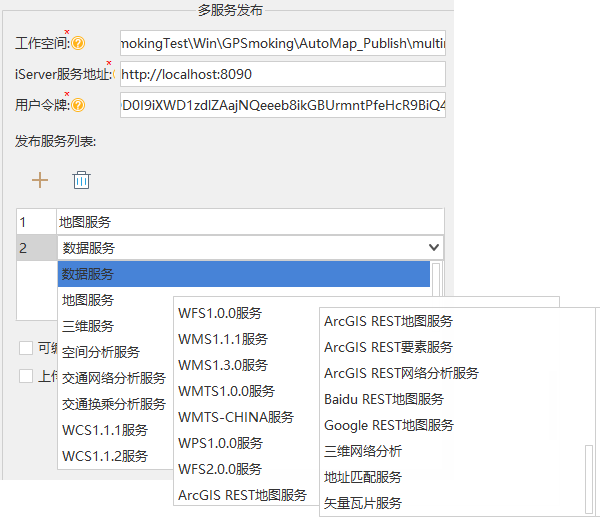Toggle the checkbox beginning with 可

tap(26, 348)
